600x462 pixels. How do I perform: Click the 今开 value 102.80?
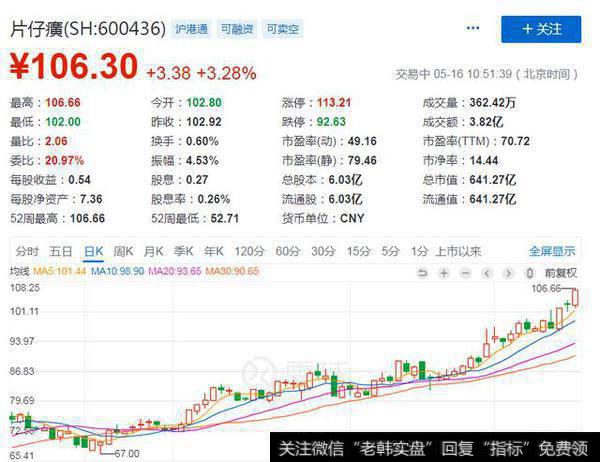tap(204, 103)
